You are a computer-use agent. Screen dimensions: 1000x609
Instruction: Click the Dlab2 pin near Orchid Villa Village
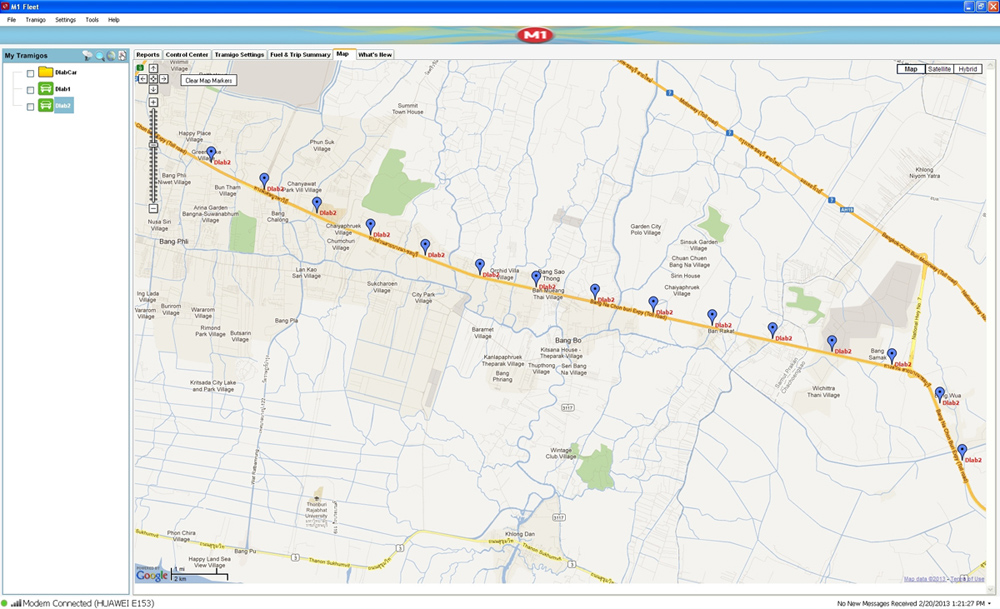(x=480, y=266)
